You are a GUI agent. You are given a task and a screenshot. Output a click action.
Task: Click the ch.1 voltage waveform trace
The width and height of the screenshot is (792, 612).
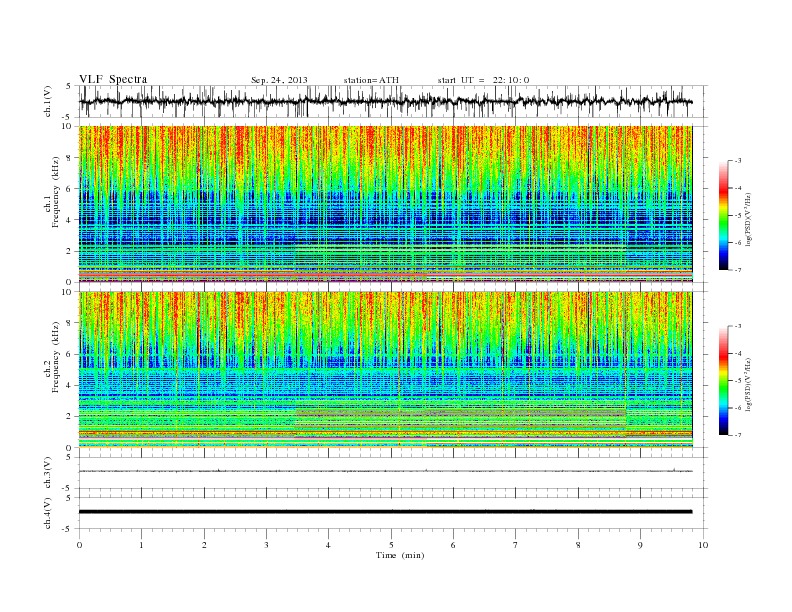pos(385,101)
